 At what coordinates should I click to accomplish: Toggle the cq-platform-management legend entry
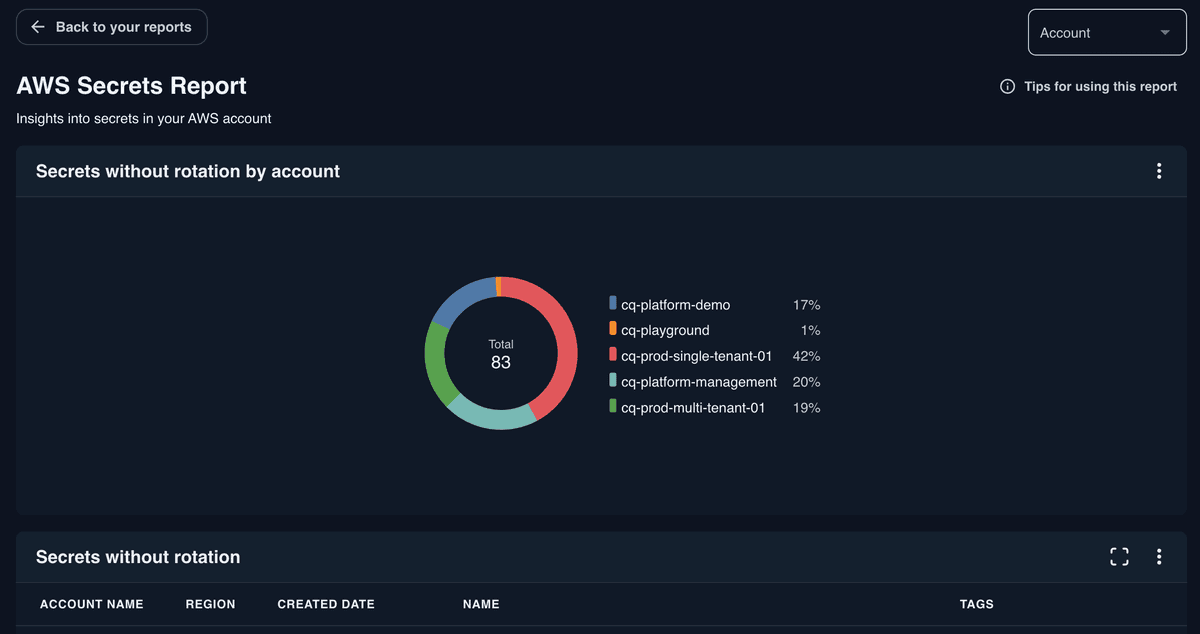(x=698, y=381)
